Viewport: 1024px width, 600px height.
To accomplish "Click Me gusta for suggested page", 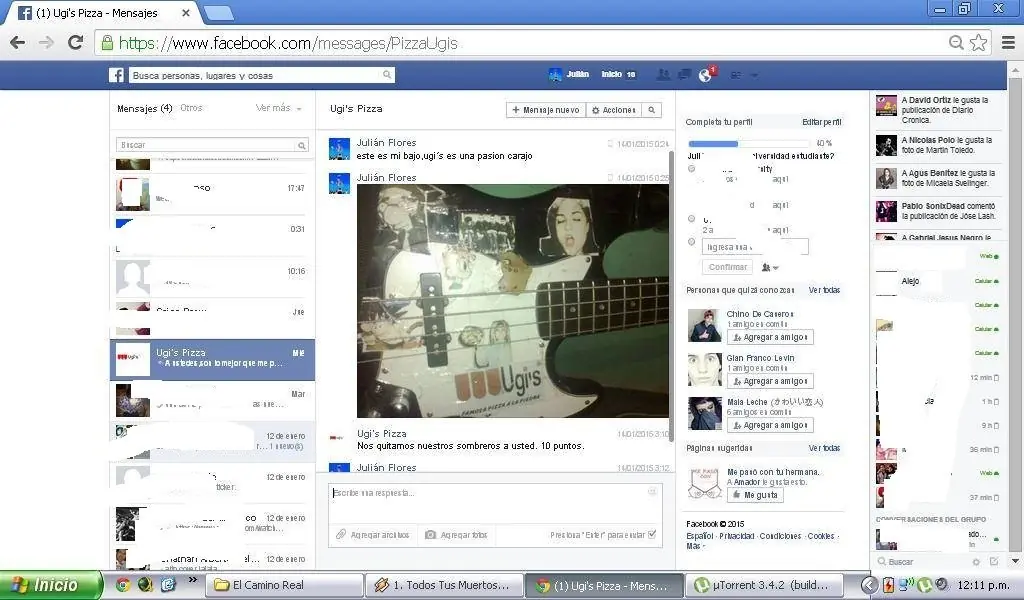I will [755, 495].
